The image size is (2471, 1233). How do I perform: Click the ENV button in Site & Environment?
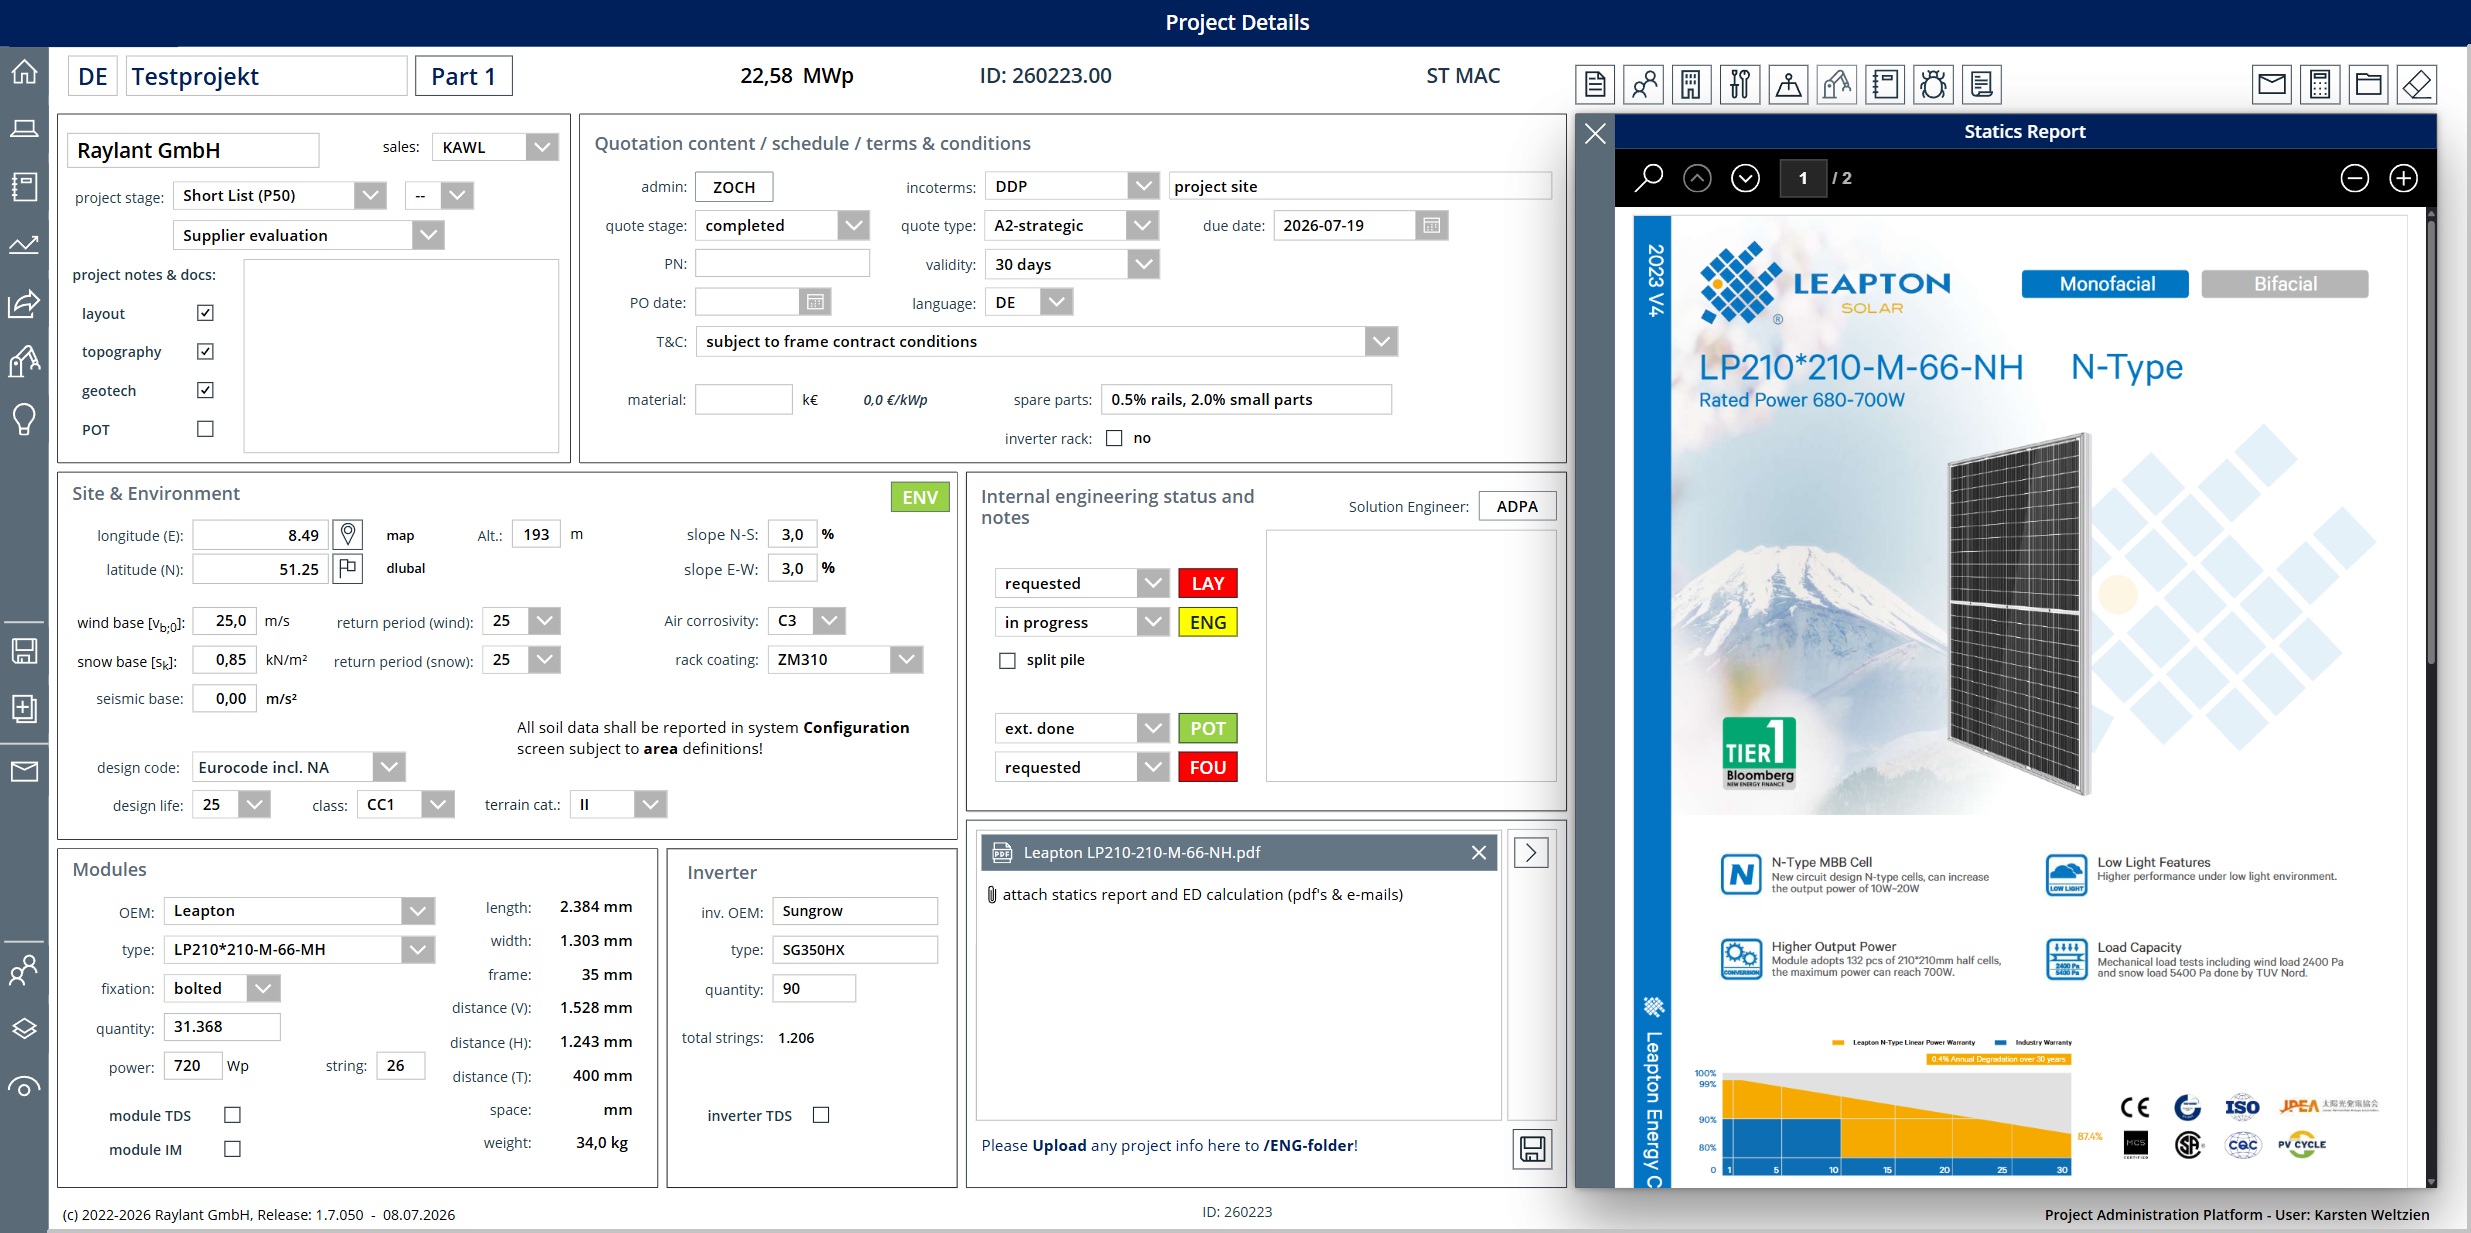pos(920,497)
